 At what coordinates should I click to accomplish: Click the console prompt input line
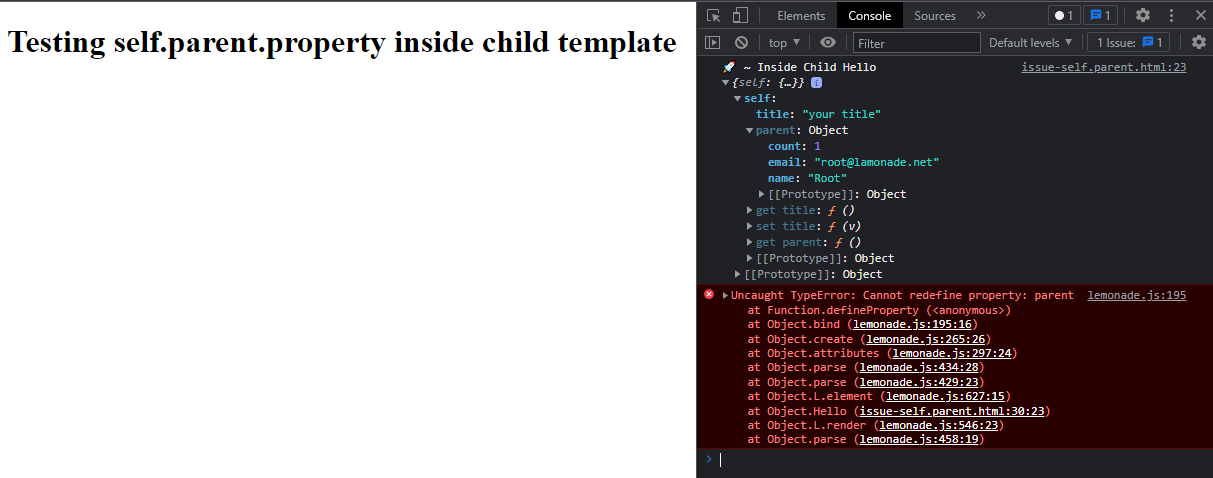pyautogui.click(x=960, y=460)
